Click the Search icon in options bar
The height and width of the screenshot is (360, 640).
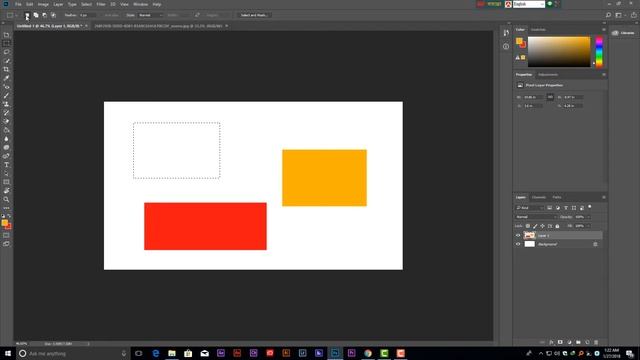[608, 15]
